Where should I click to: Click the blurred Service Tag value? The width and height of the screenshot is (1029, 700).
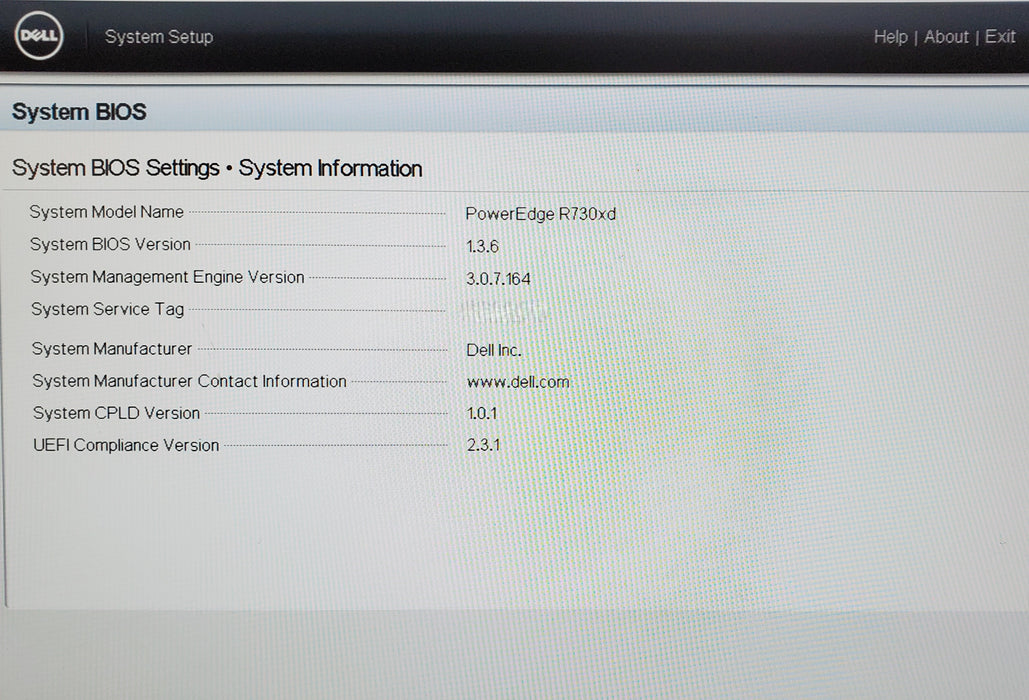tap(504, 312)
